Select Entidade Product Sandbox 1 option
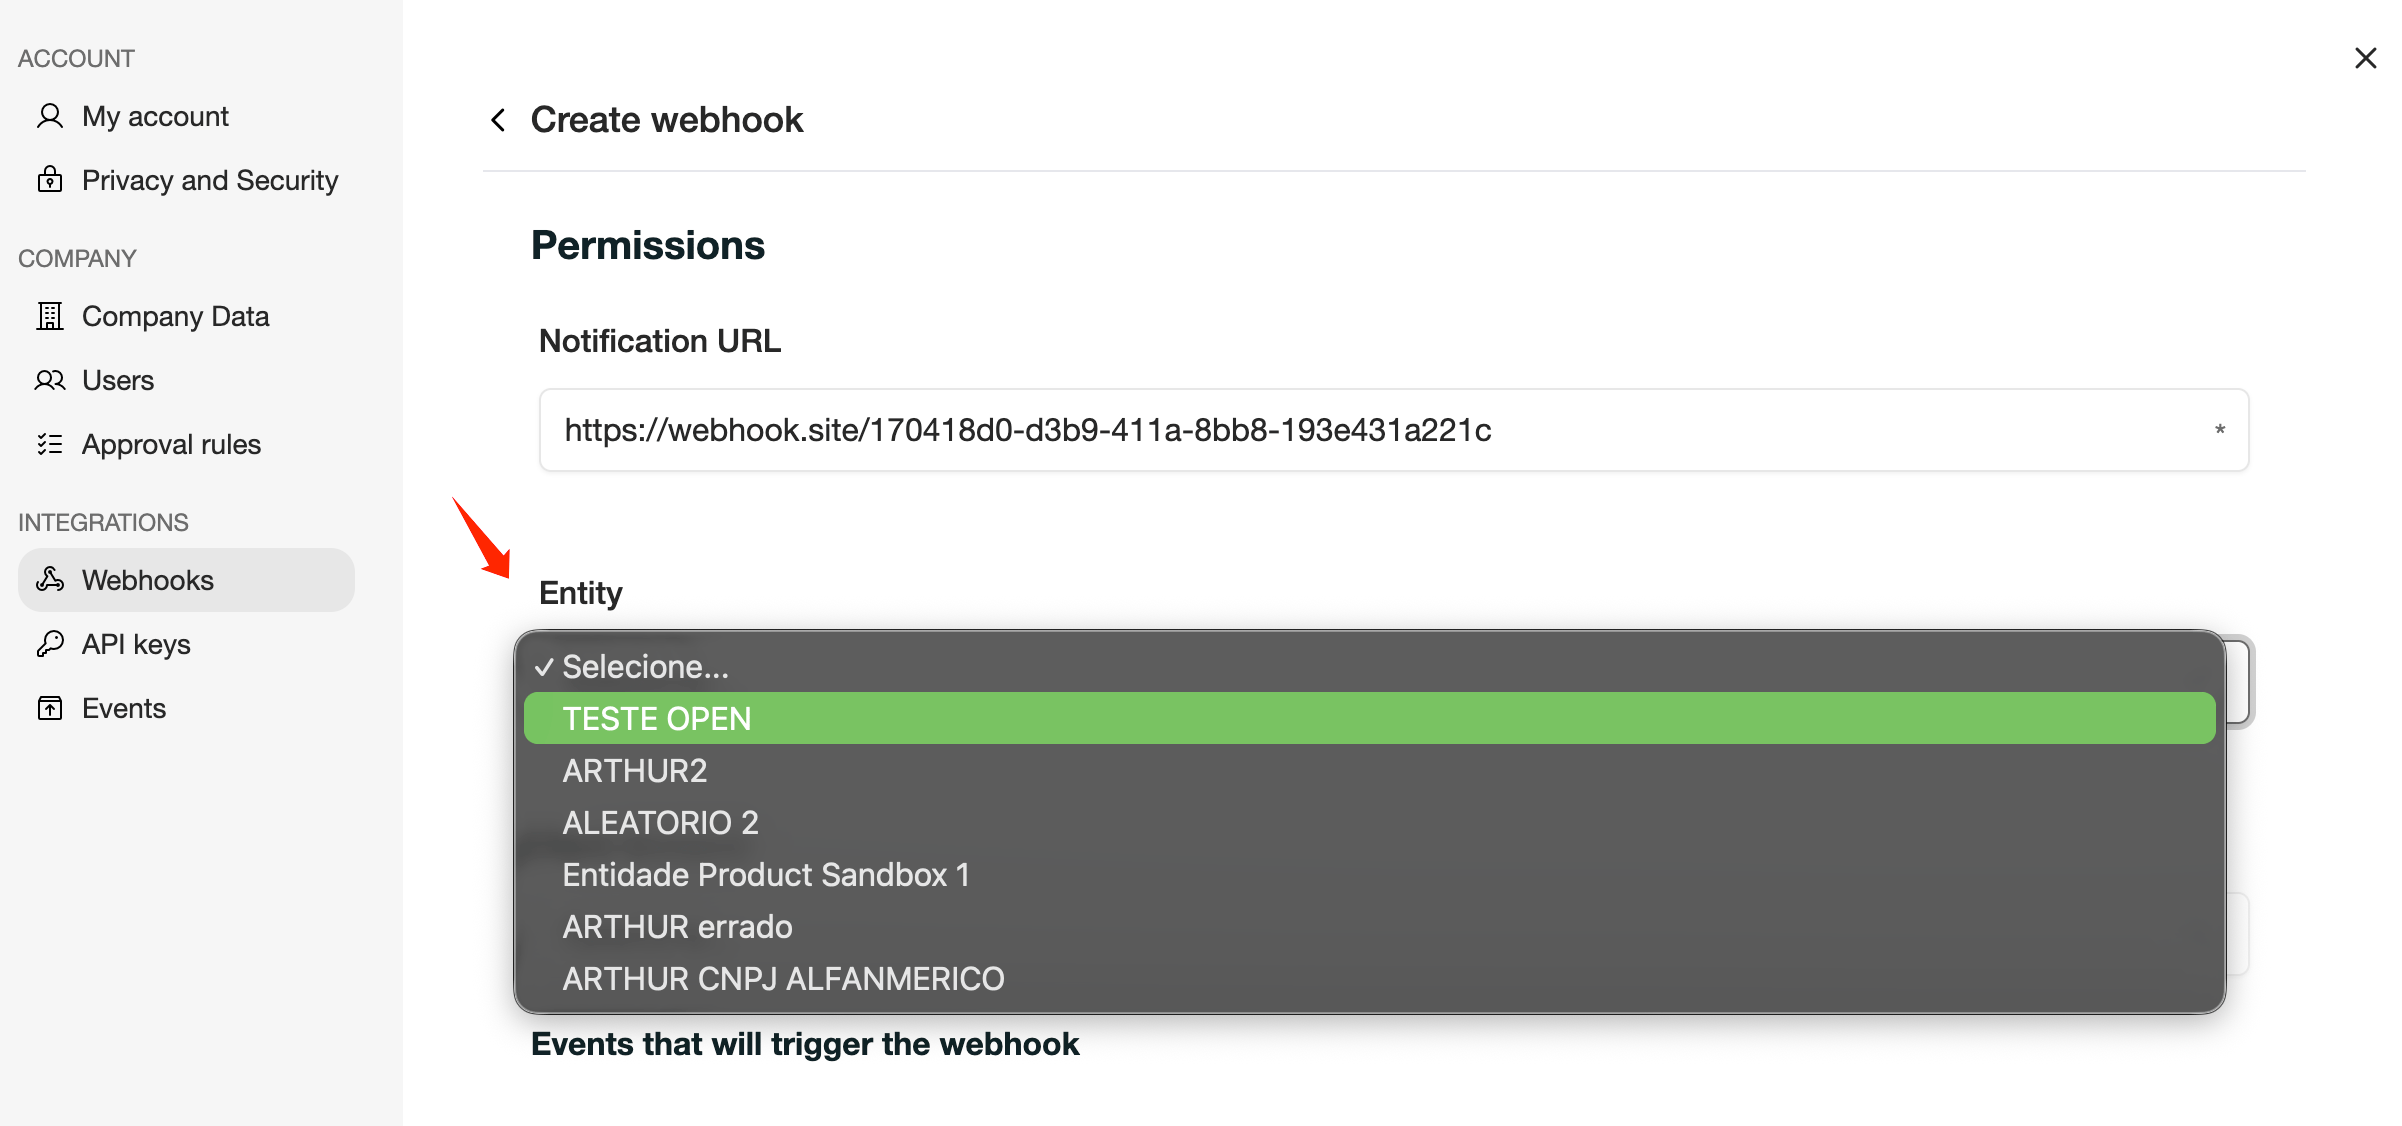This screenshot has height=1126, width=2402. (1369, 875)
